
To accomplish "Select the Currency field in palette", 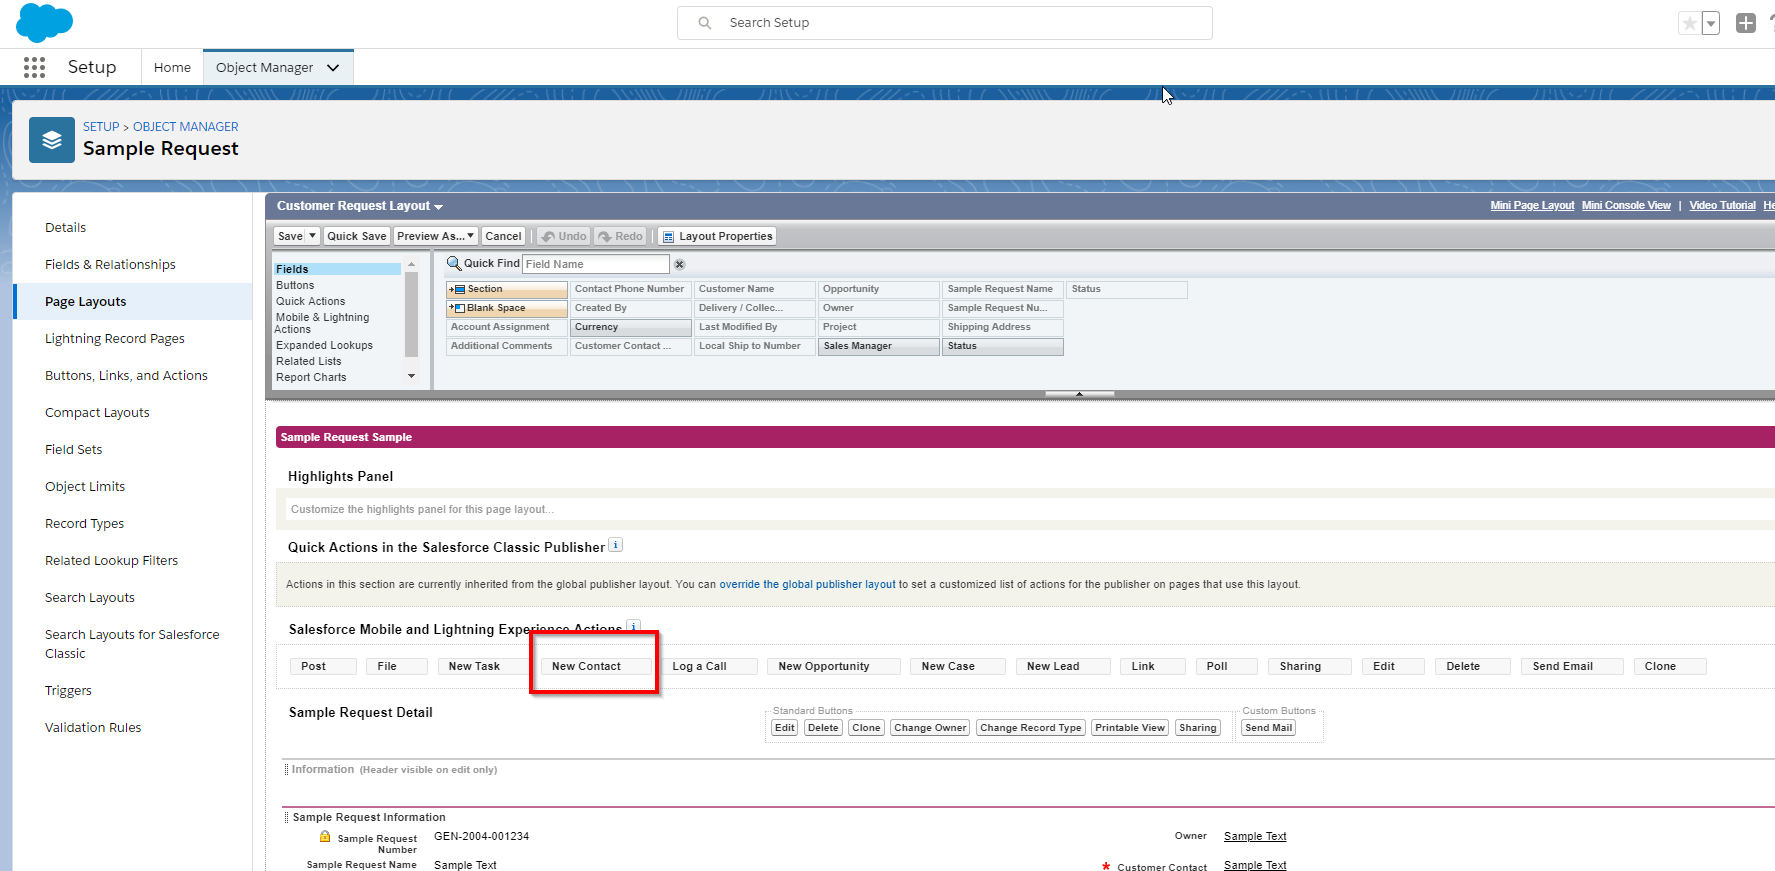I will pos(631,327).
